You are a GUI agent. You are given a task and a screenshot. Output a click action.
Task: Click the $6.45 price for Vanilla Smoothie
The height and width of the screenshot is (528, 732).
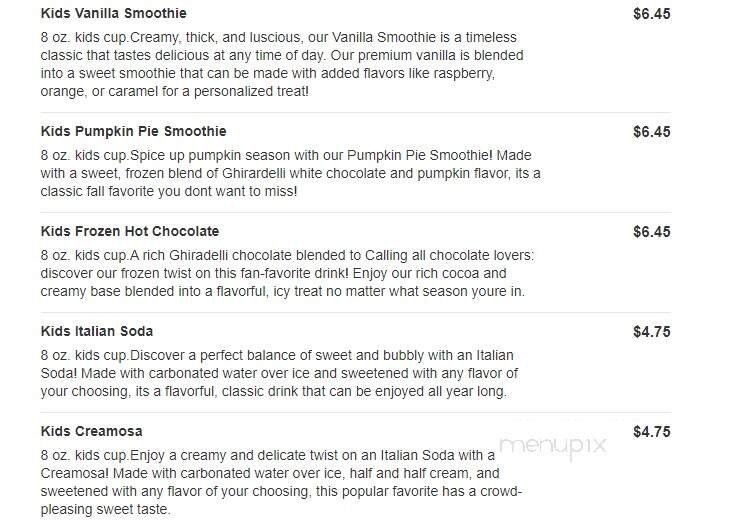click(651, 14)
